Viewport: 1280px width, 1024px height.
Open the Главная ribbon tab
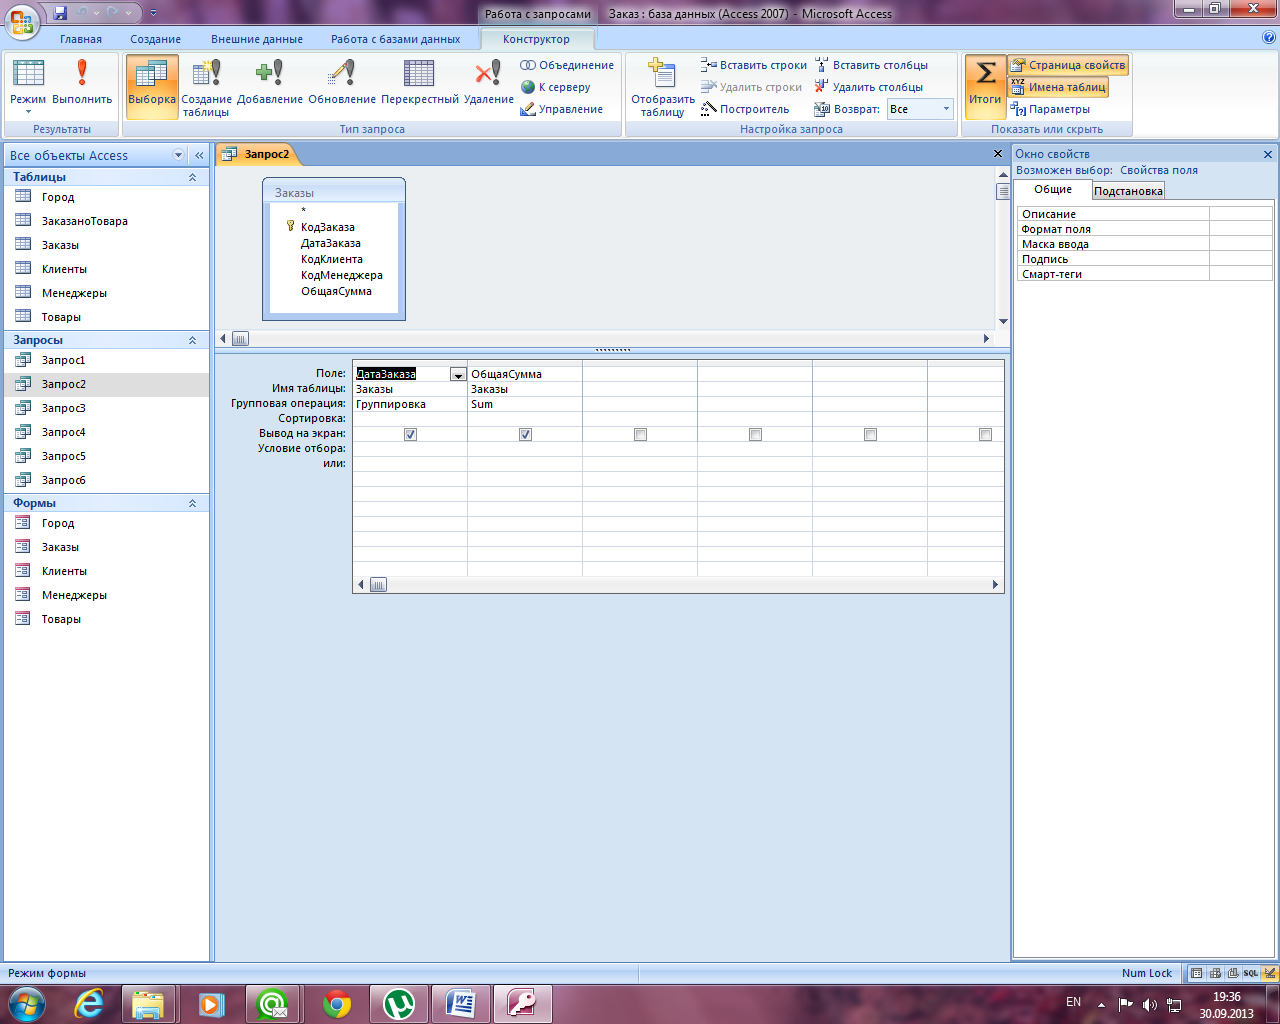pyautogui.click(x=81, y=39)
